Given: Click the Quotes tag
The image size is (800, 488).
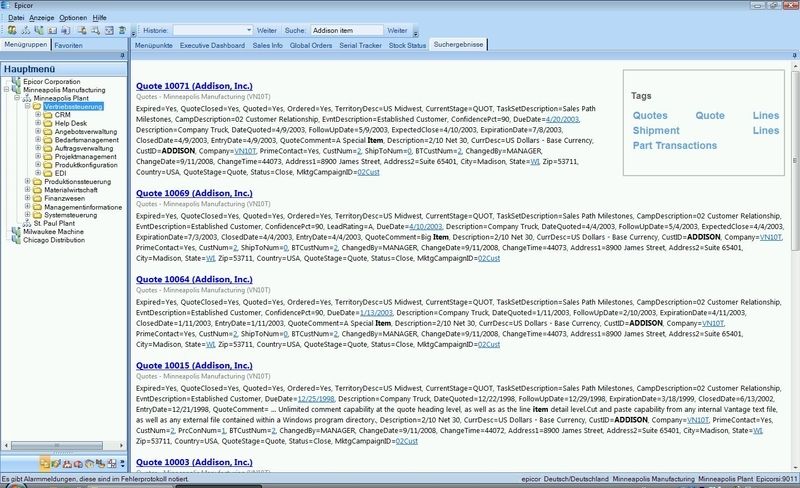Looking at the screenshot, I should [x=650, y=115].
